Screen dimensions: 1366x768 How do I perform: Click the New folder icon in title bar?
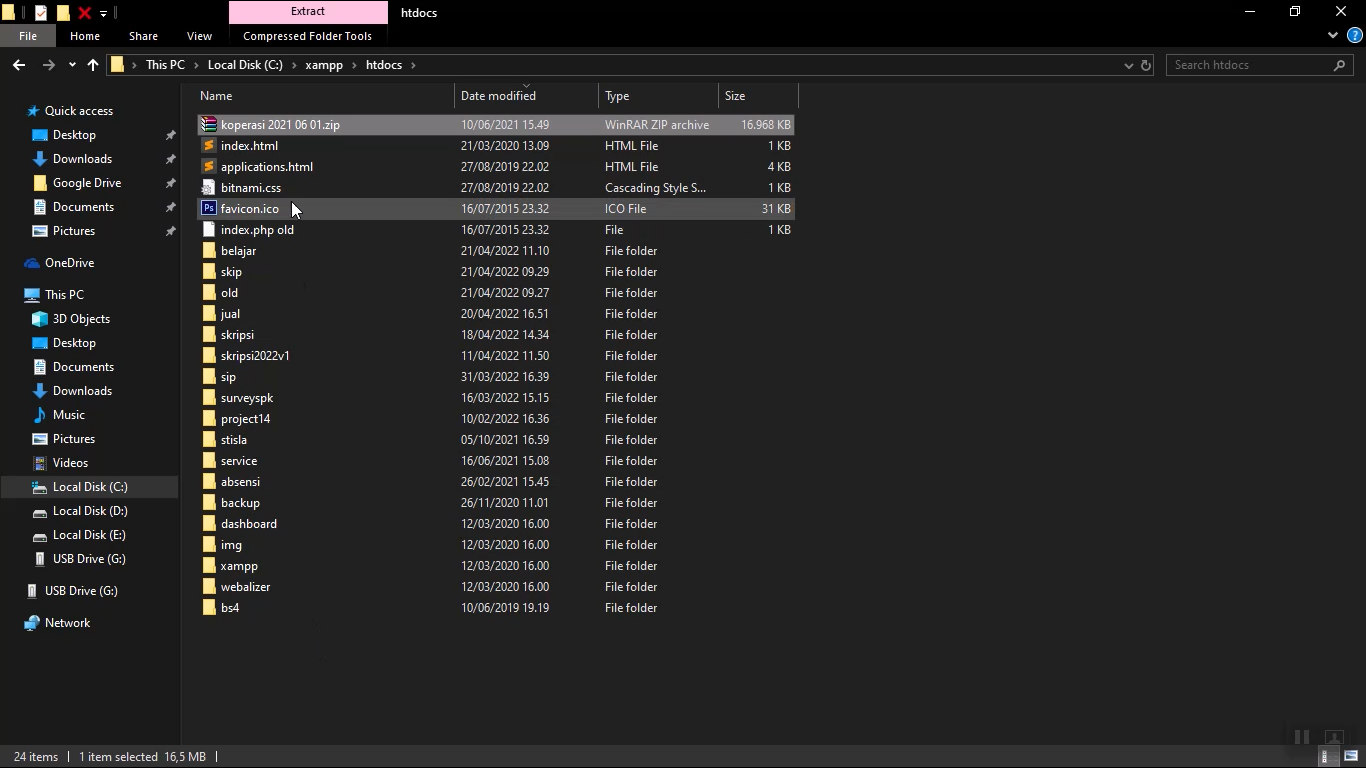pos(63,13)
